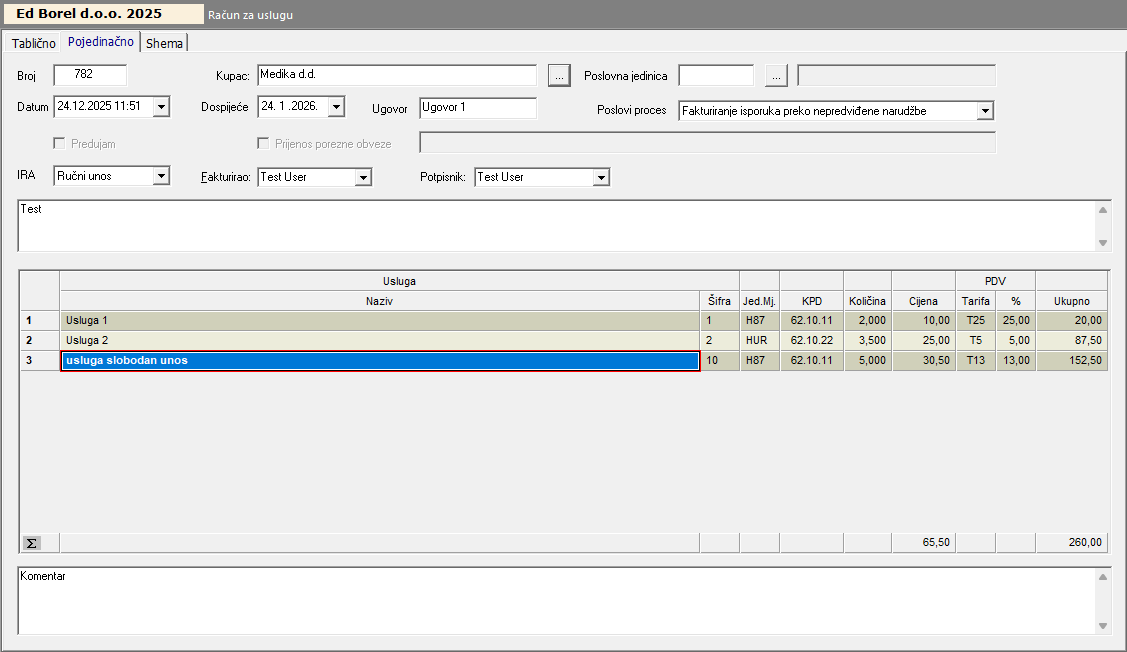The width and height of the screenshot is (1127, 652).
Task: Click scroll-down arrow in the Test note box
Action: tap(1103, 243)
